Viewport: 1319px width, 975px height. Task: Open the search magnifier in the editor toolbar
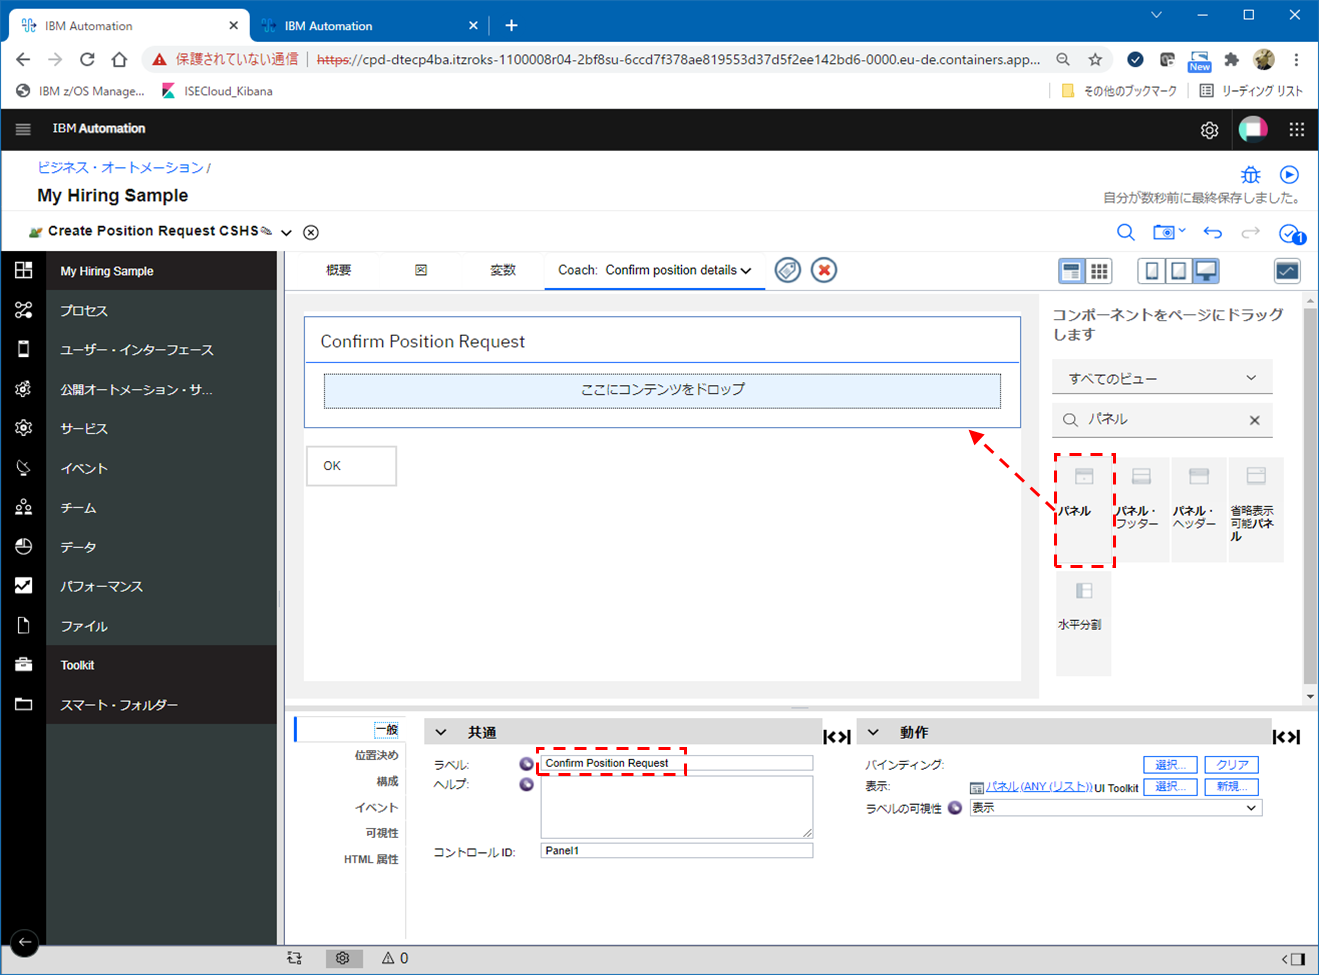click(x=1125, y=232)
